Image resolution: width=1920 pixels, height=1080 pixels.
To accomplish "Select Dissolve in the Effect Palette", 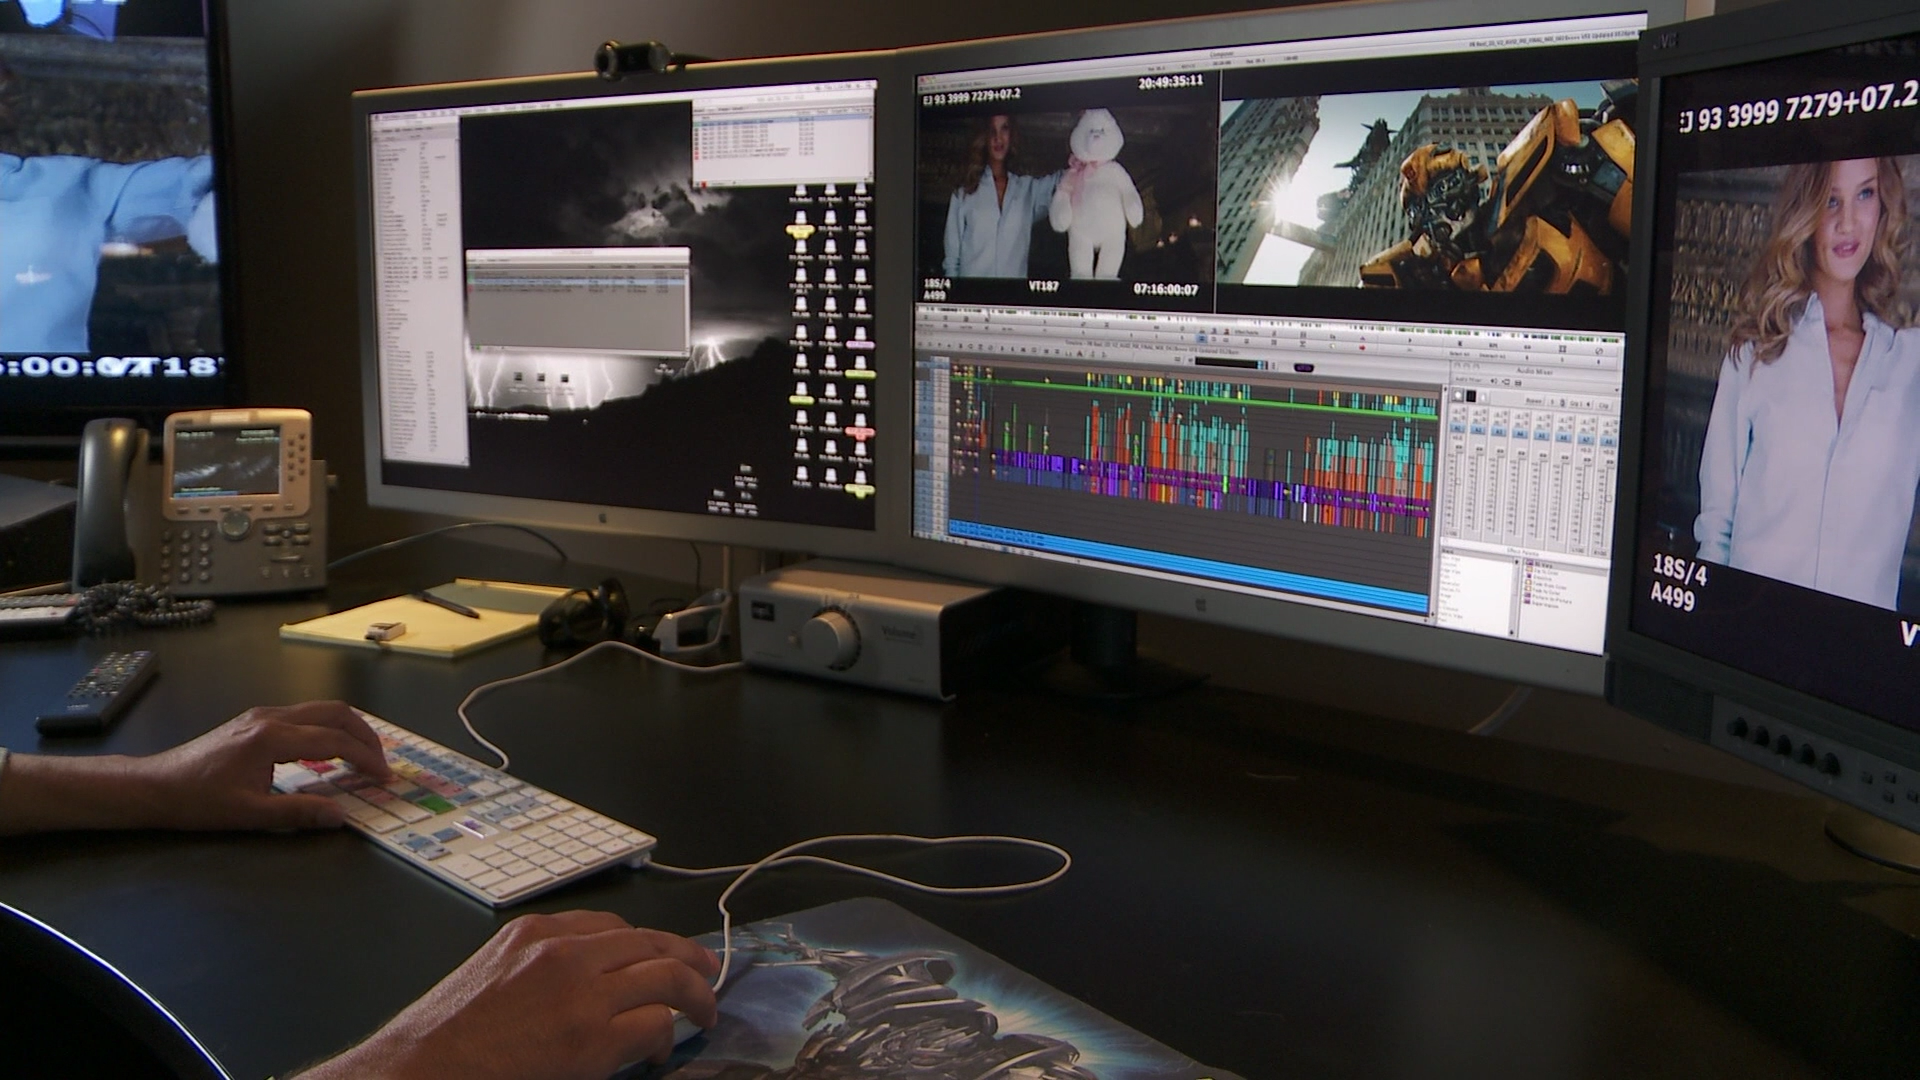I will click(x=1542, y=578).
